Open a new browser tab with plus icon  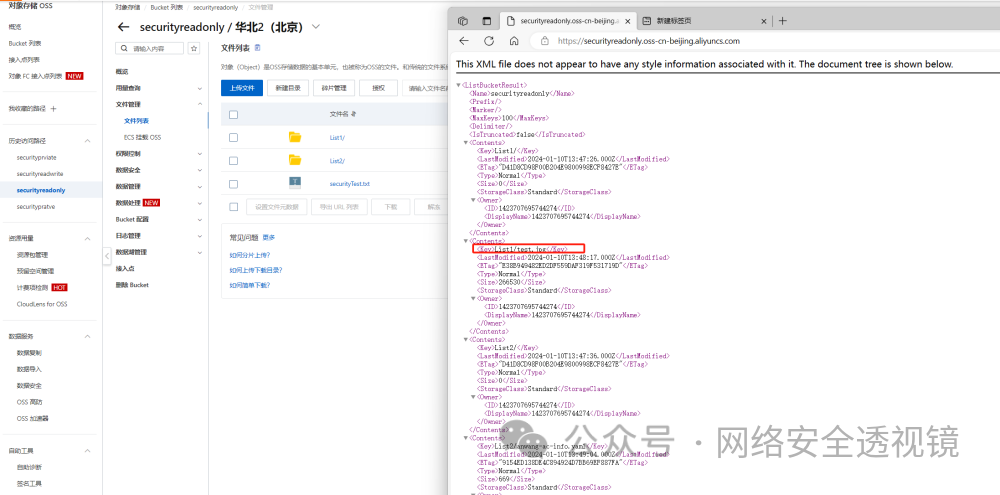[x=783, y=20]
